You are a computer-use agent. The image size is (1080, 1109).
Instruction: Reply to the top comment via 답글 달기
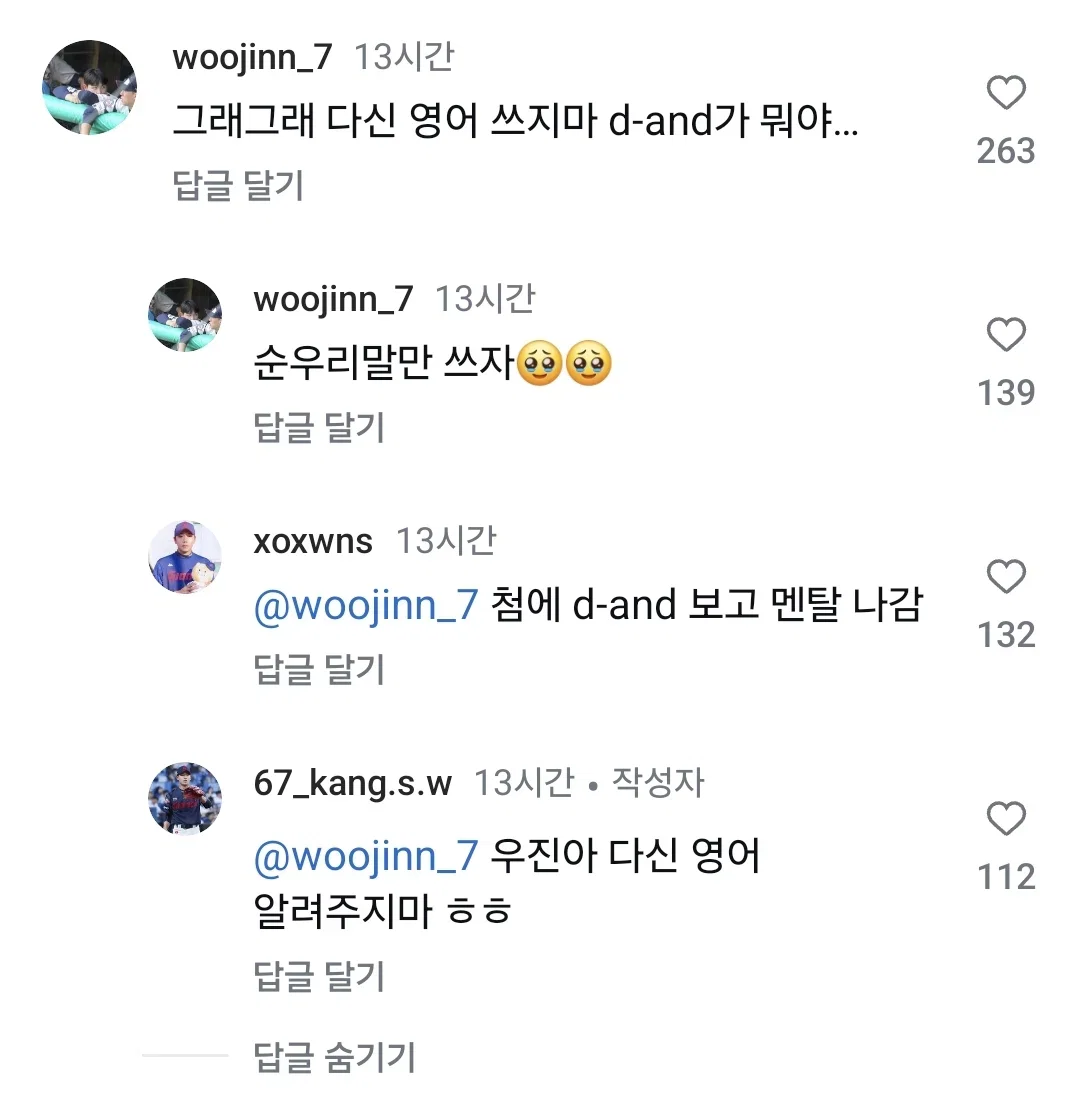[x=238, y=185]
